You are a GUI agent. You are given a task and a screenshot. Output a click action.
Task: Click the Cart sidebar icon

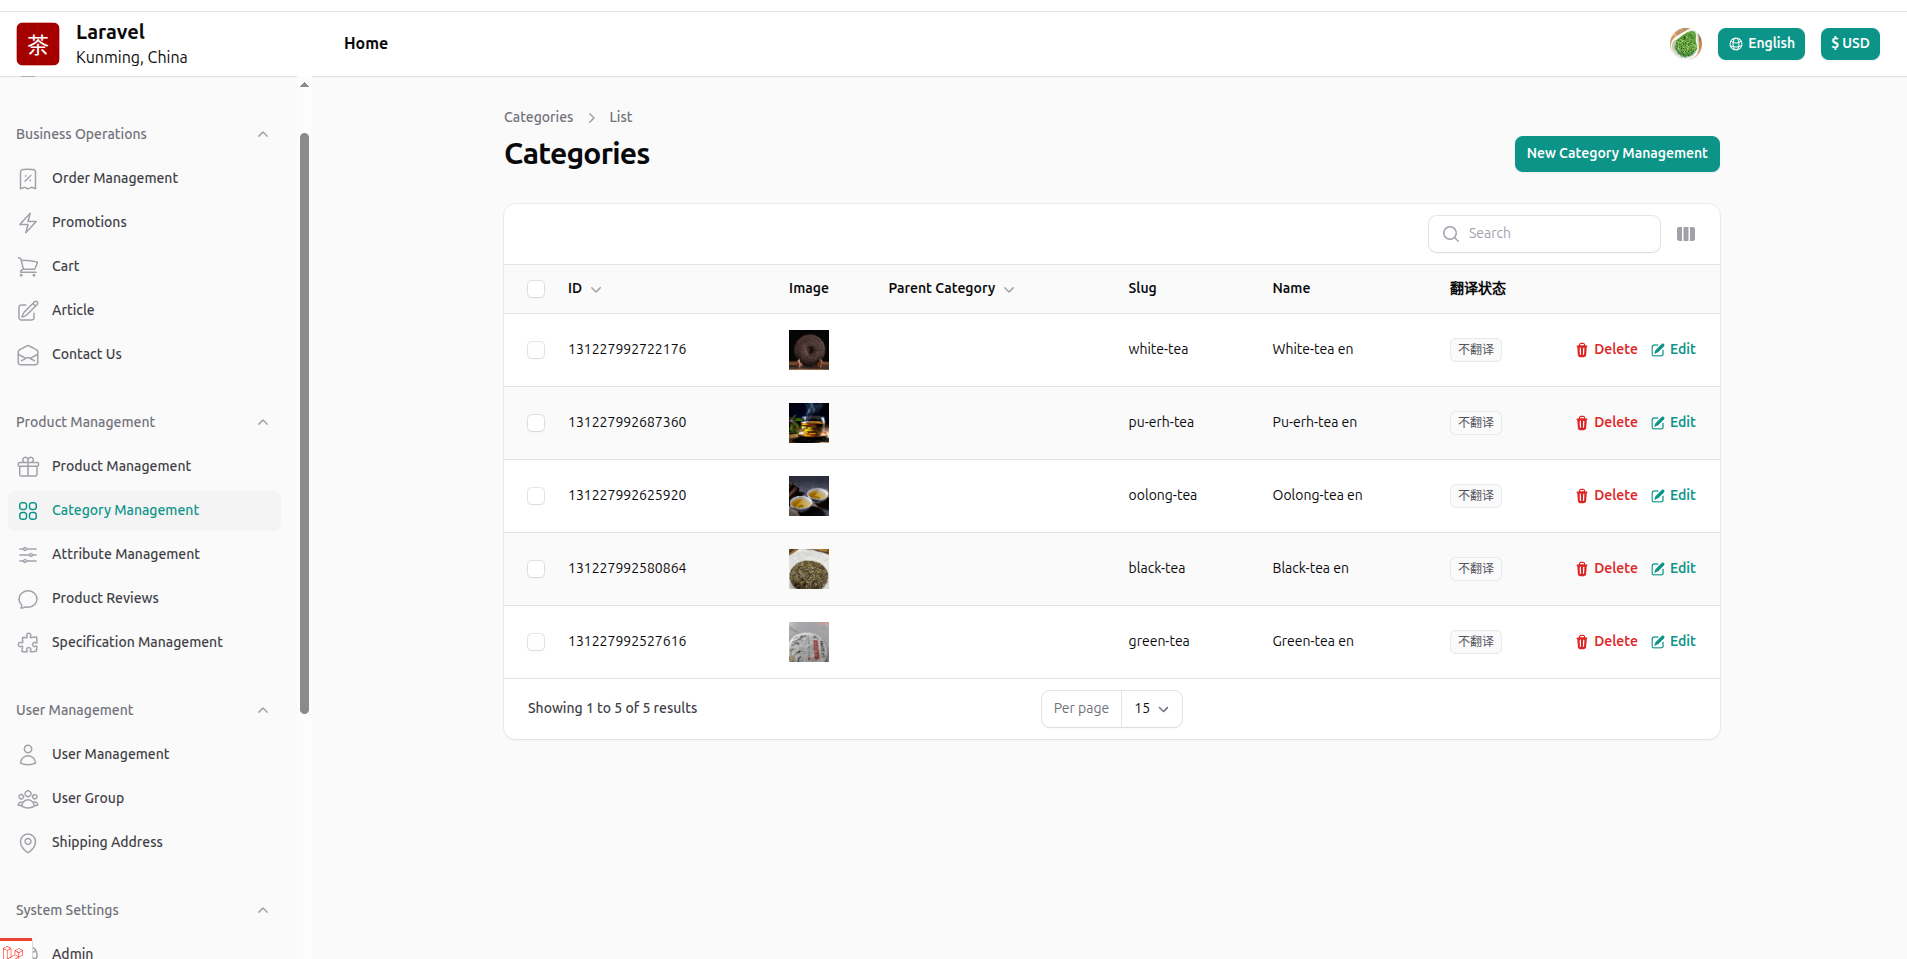point(28,267)
